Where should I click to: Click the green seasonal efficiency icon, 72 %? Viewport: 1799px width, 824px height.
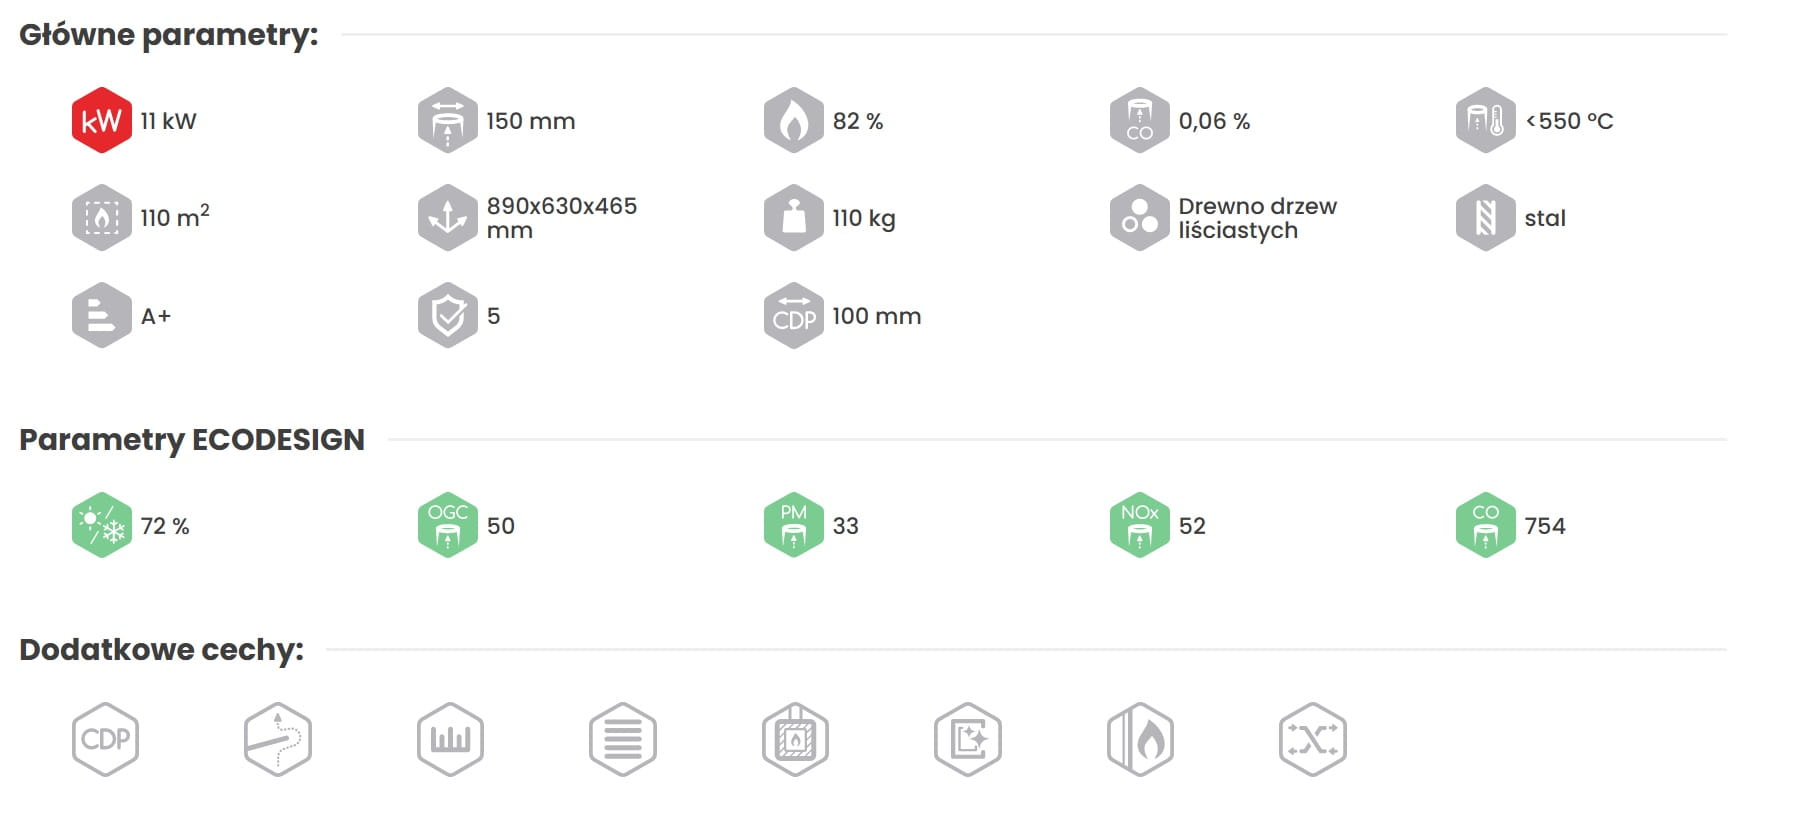click(101, 526)
